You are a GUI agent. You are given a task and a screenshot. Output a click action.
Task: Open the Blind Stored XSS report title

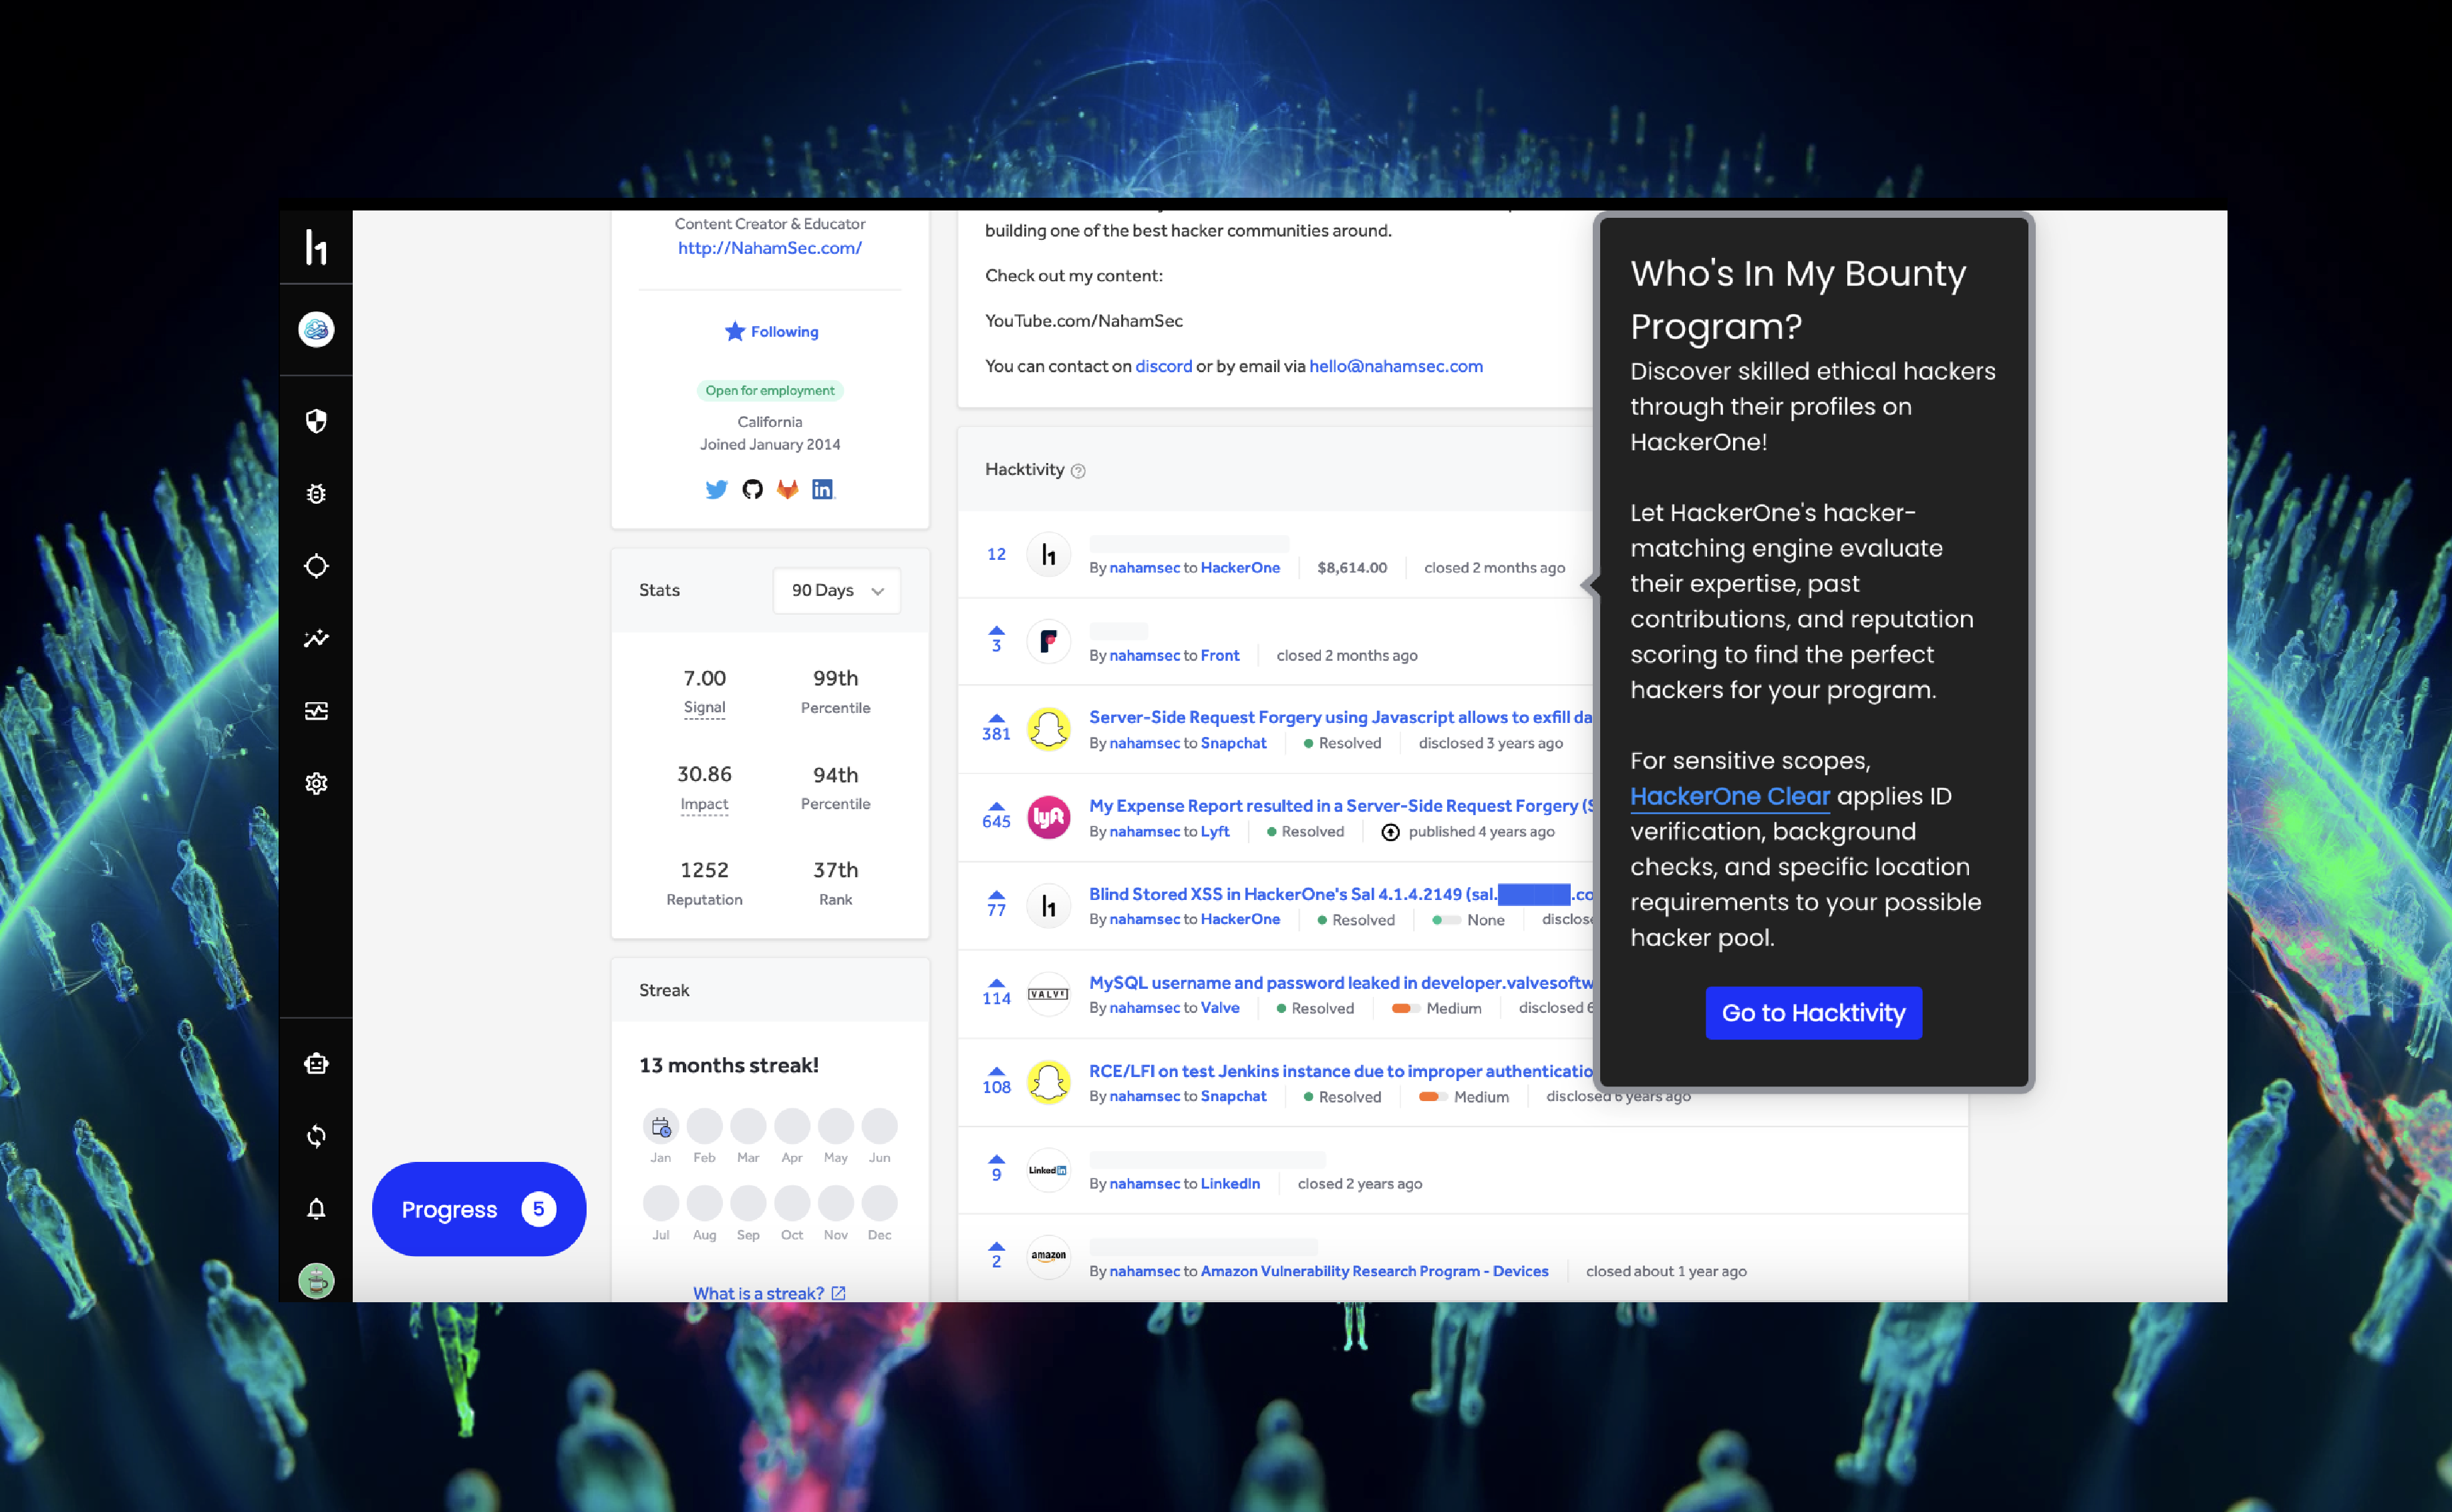[x=1340, y=894]
